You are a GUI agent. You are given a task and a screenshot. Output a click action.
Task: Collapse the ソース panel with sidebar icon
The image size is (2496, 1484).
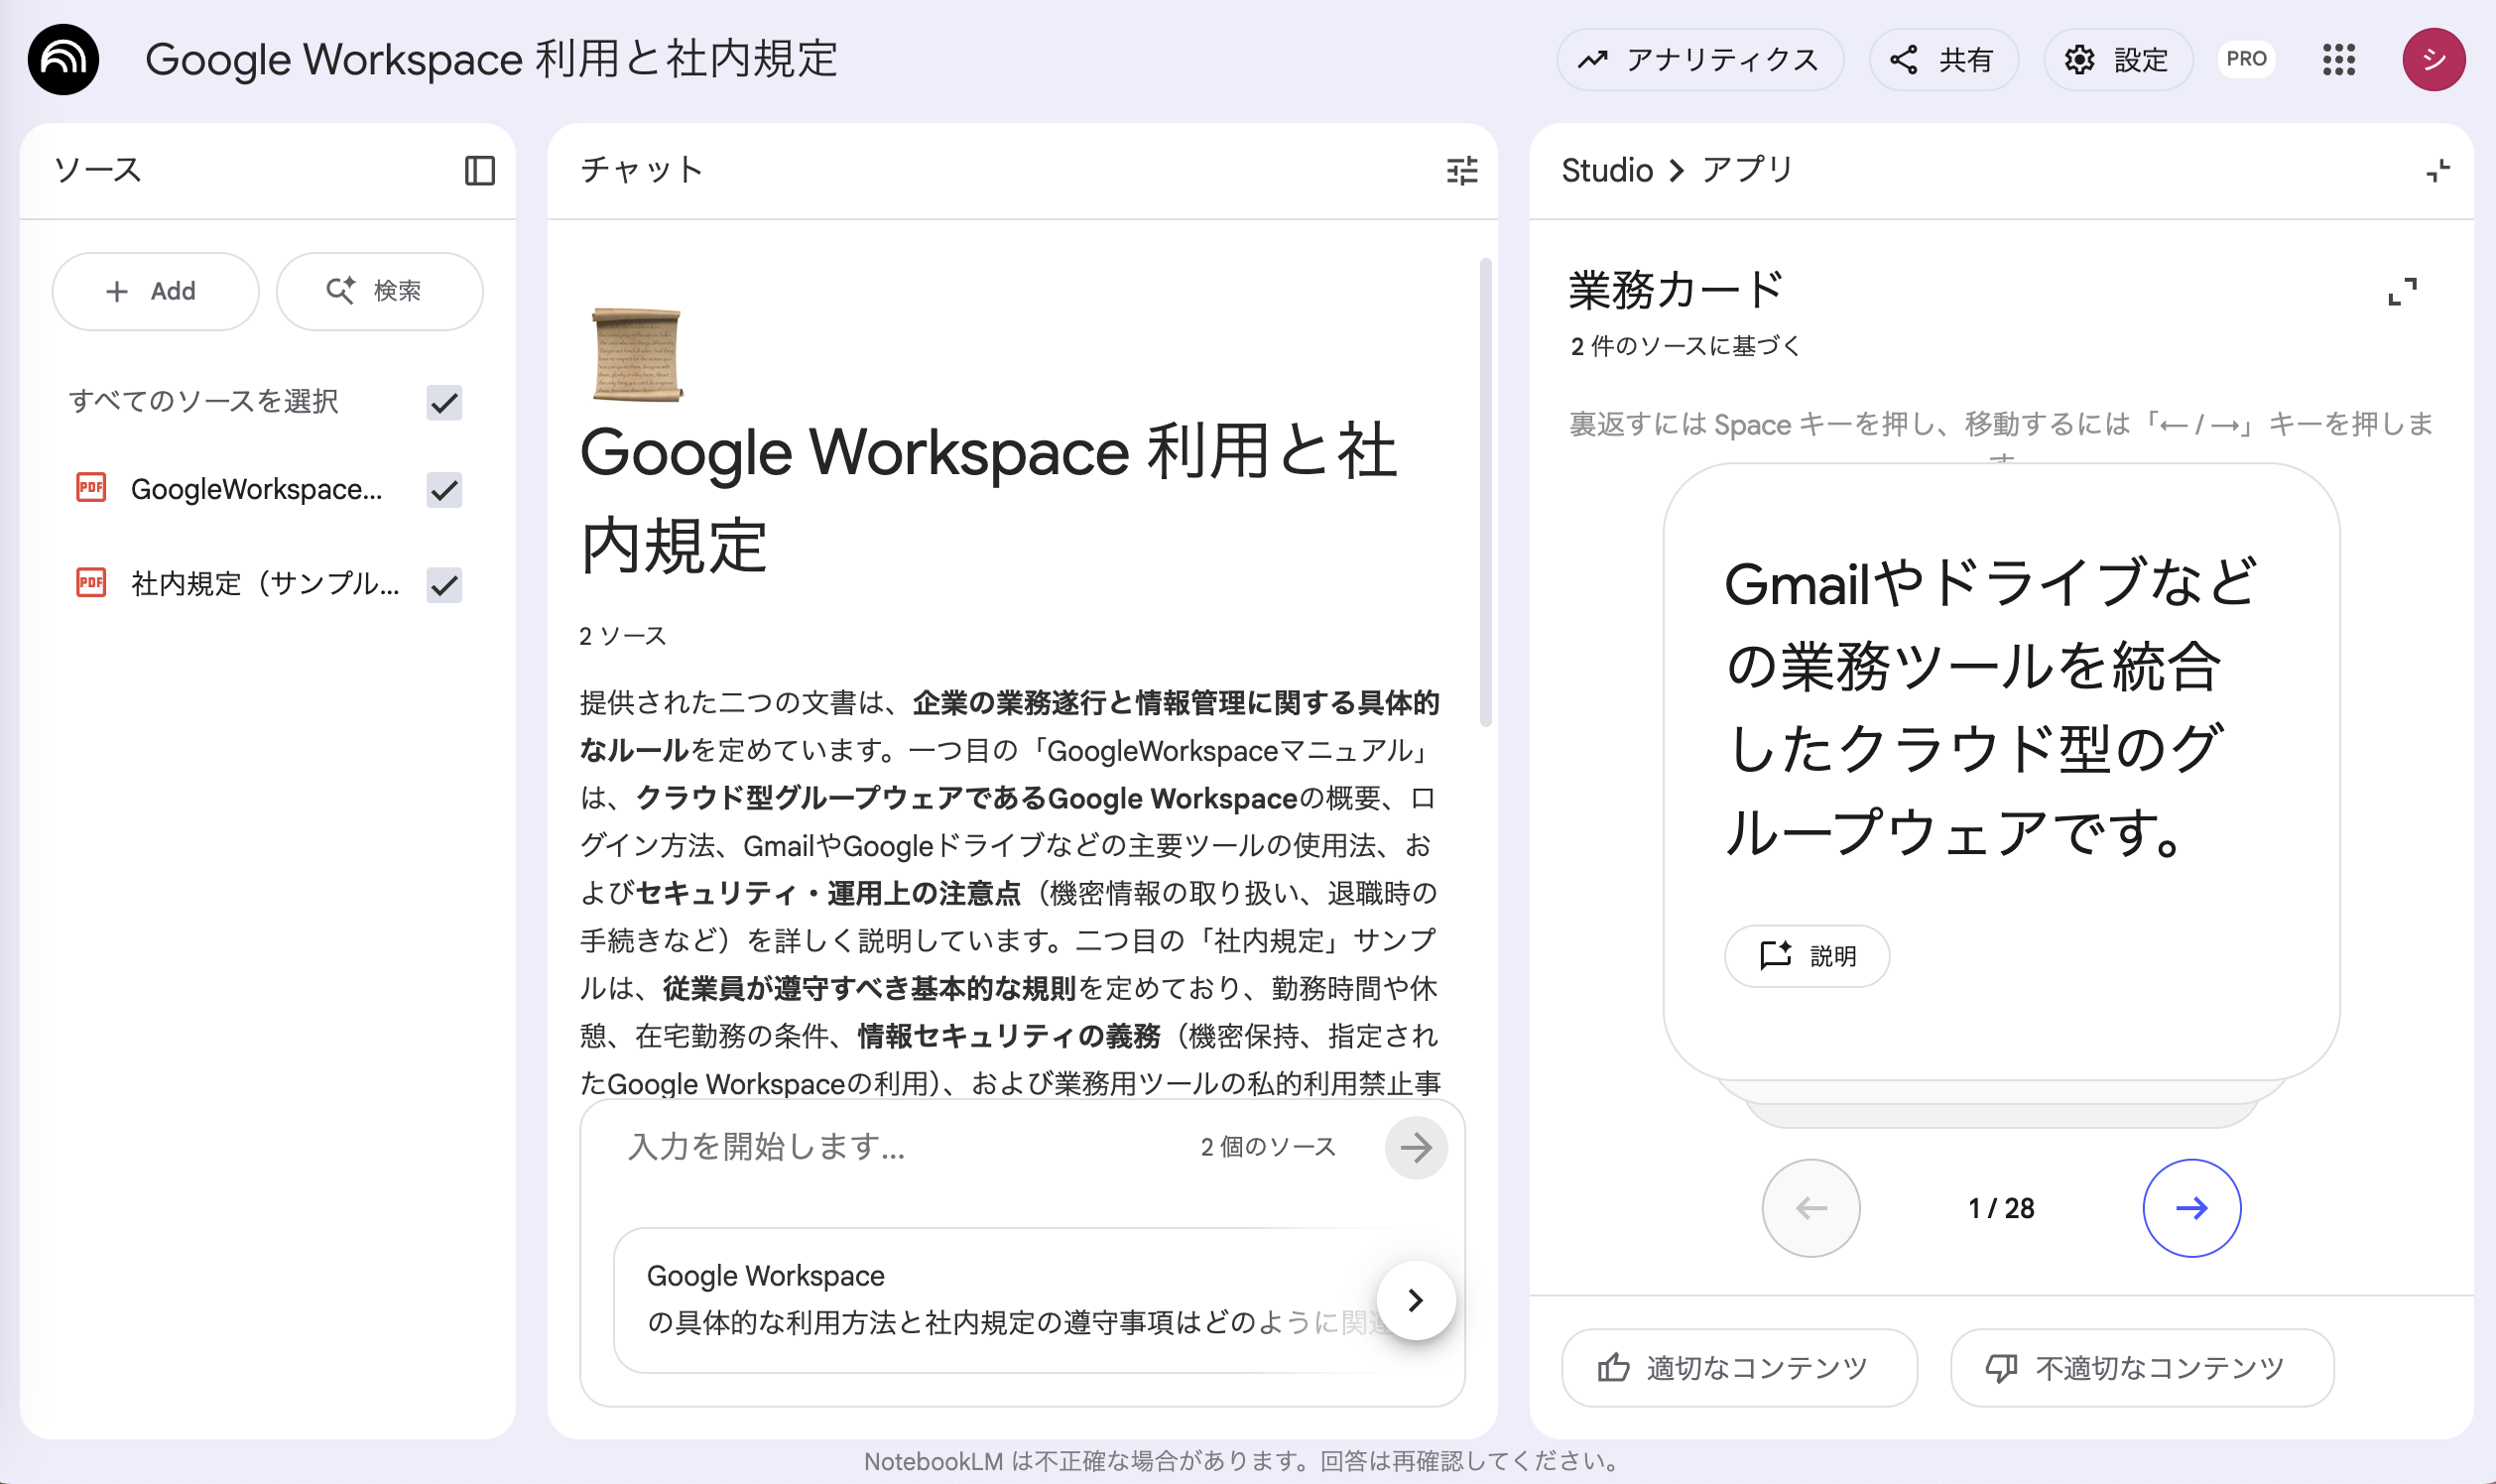coord(480,171)
